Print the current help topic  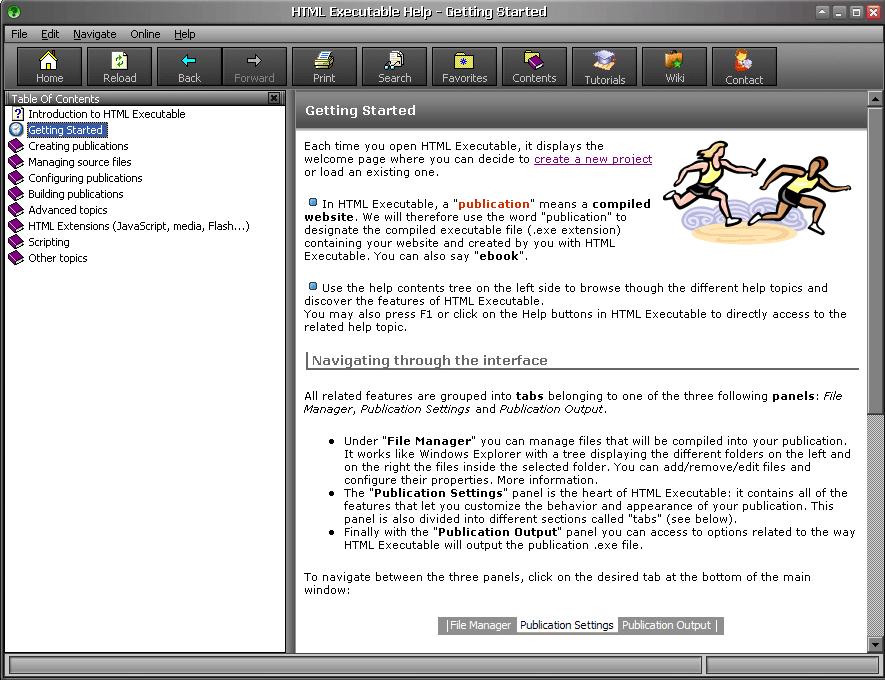324,67
